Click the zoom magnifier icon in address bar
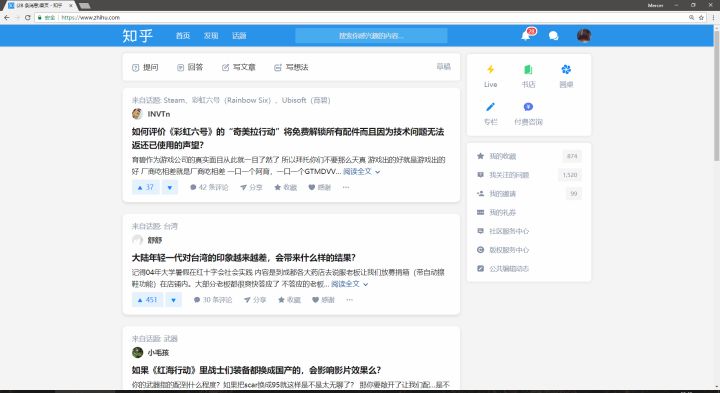 [x=691, y=17]
